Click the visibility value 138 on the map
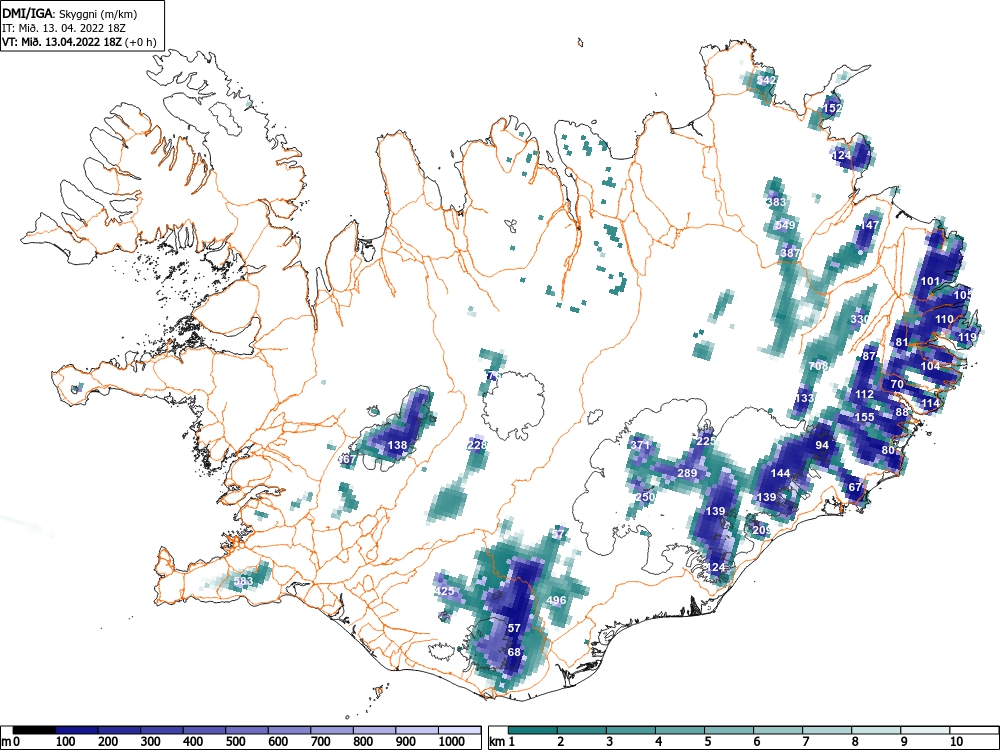 pos(397,445)
